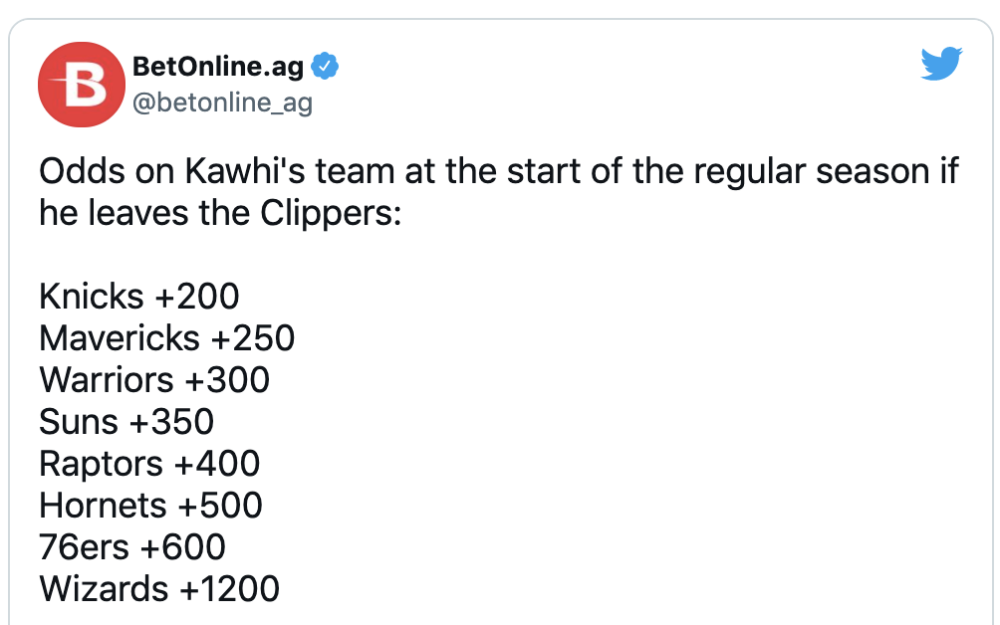Viewport: 1000px width, 625px height.
Task: Click the Mavericks team name
Action: click(x=119, y=338)
